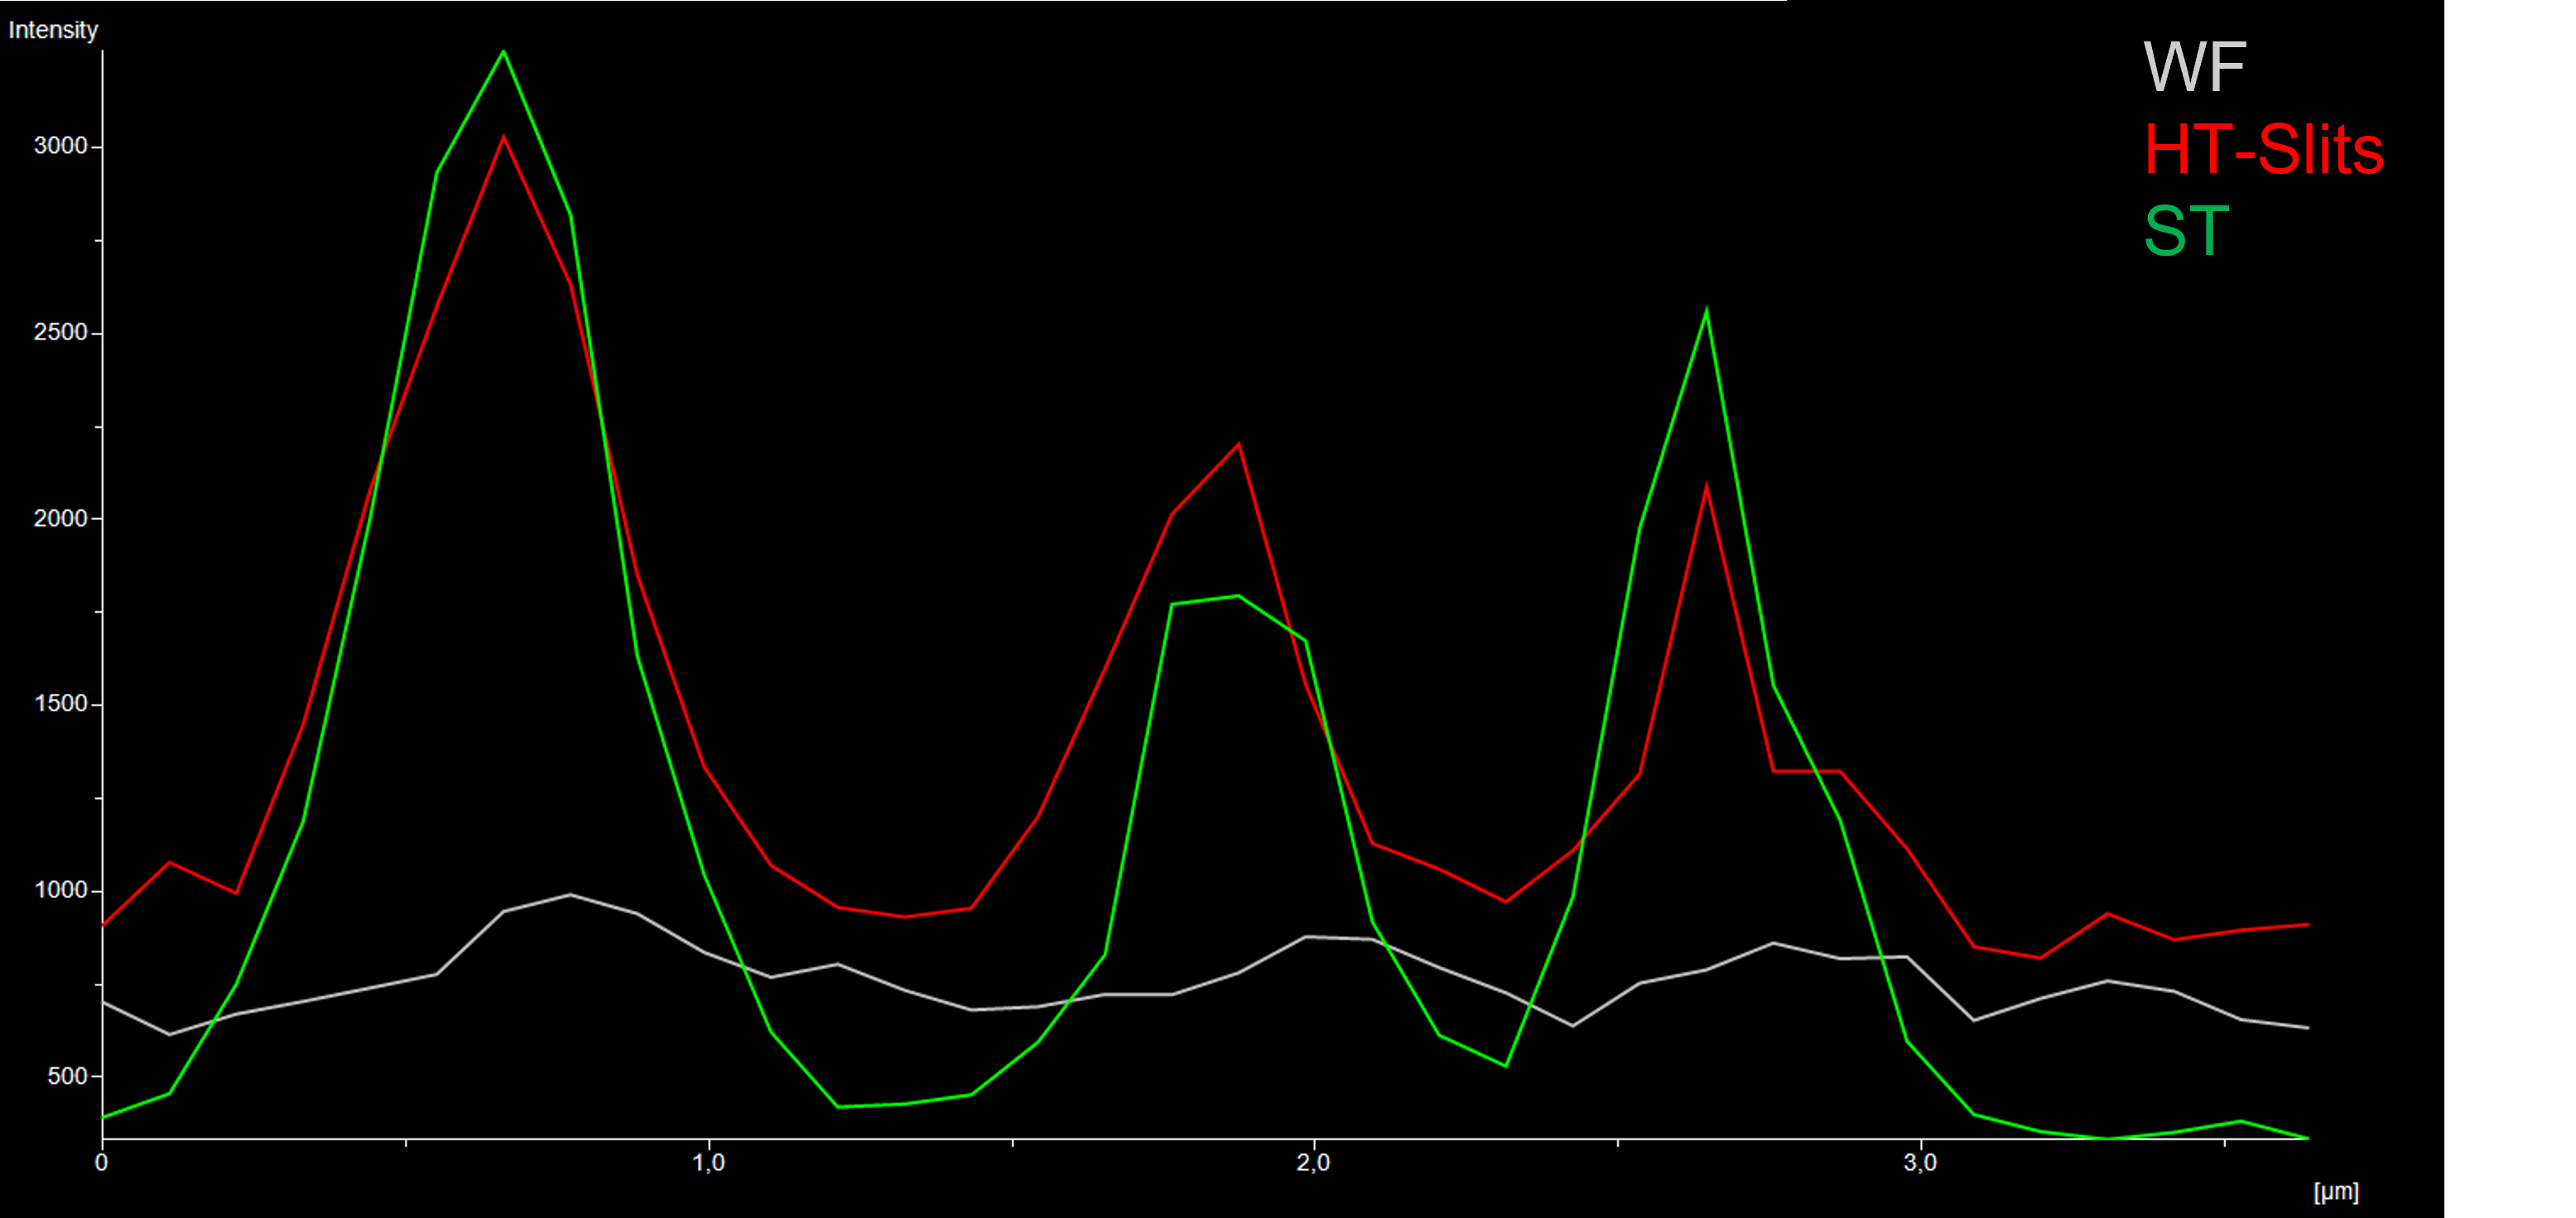The height and width of the screenshot is (1218, 2576).
Task: Click the 0 label on the x-axis
Action: (x=101, y=1162)
